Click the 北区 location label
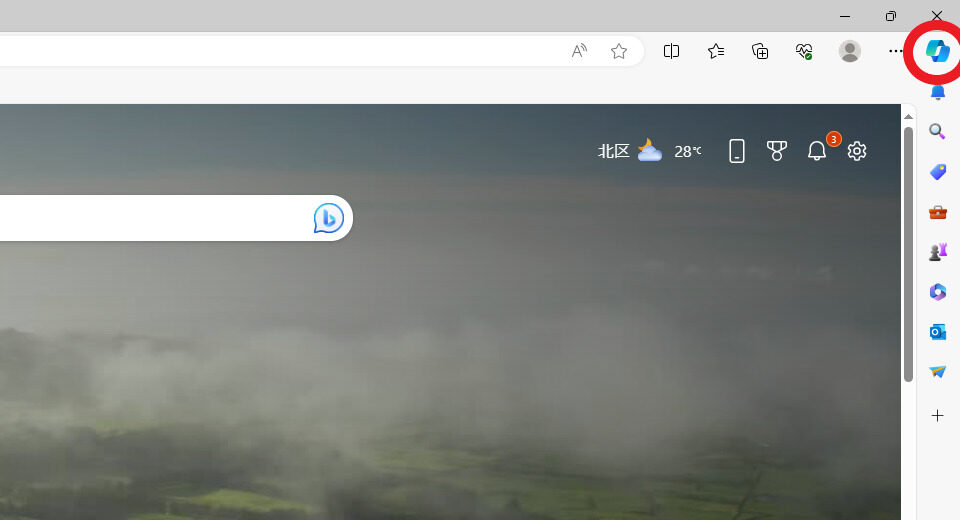Viewport: 960px width, 520px height. pyautogui.click(x=613, y=151)
